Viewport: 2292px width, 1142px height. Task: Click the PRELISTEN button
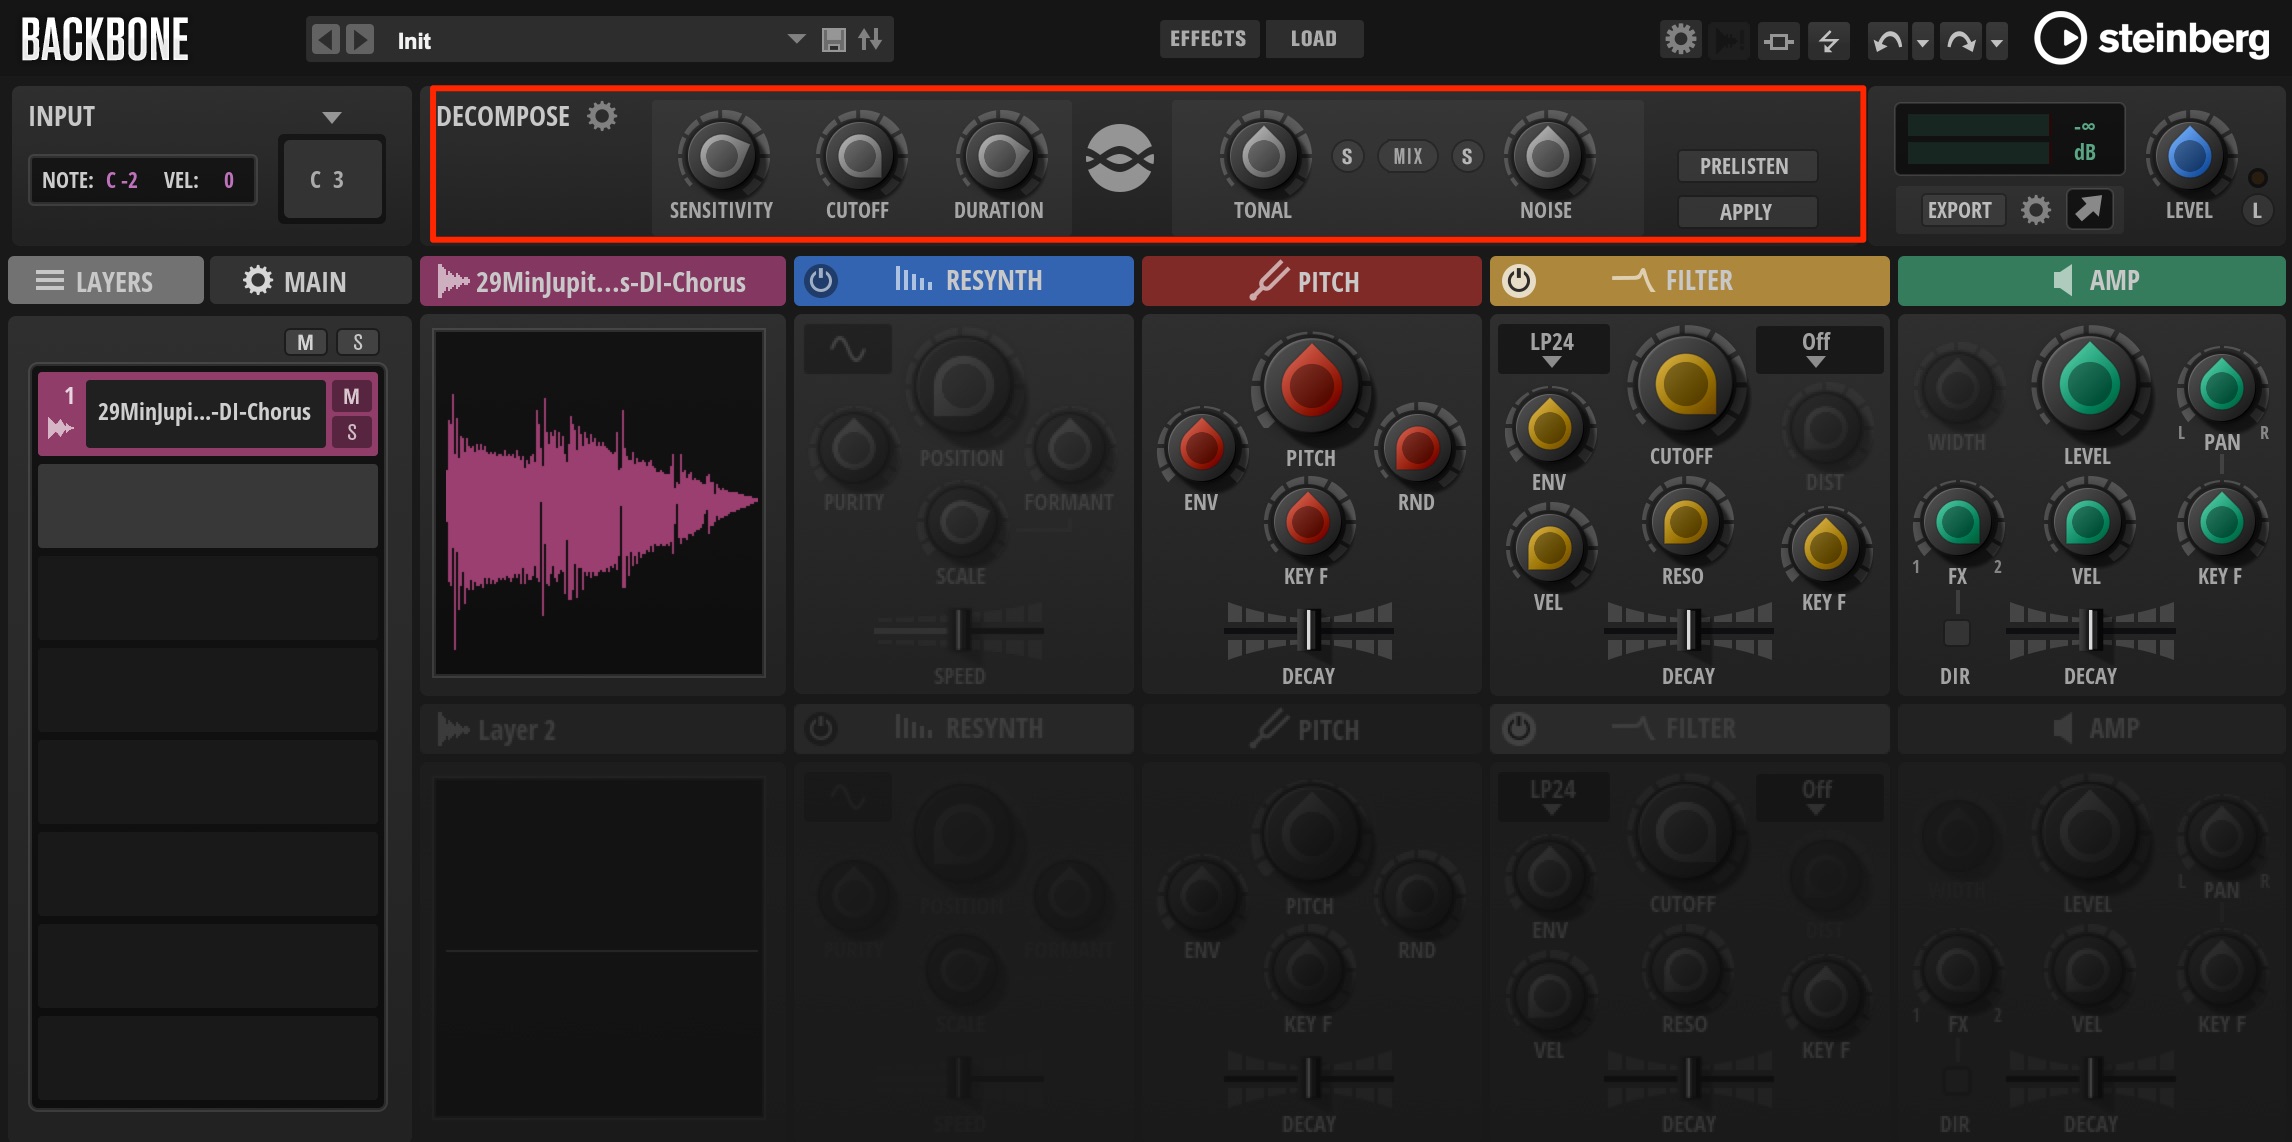pos(1745,166)
